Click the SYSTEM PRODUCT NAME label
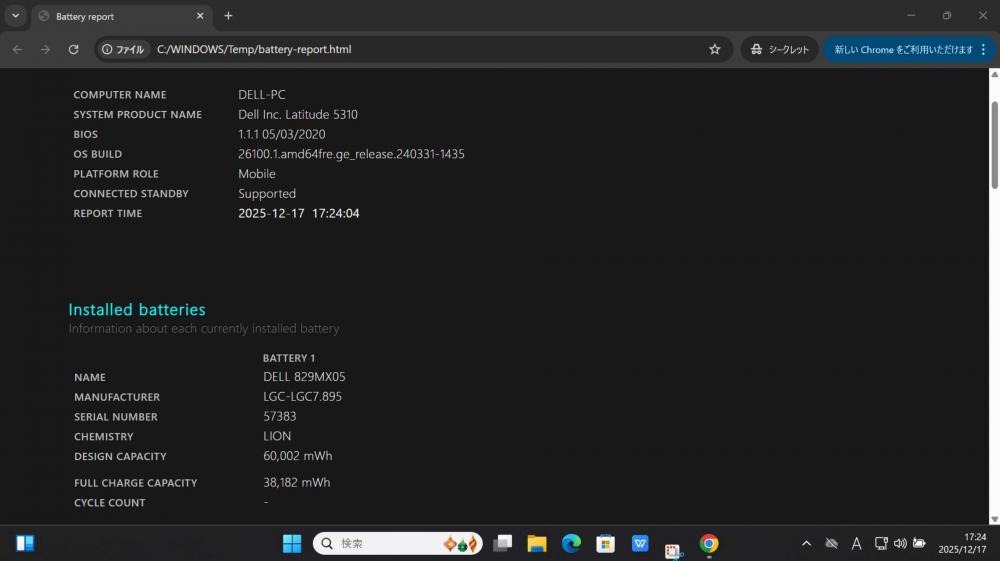The height and width of the screenshot is (561, 1000). pos(137,114)
